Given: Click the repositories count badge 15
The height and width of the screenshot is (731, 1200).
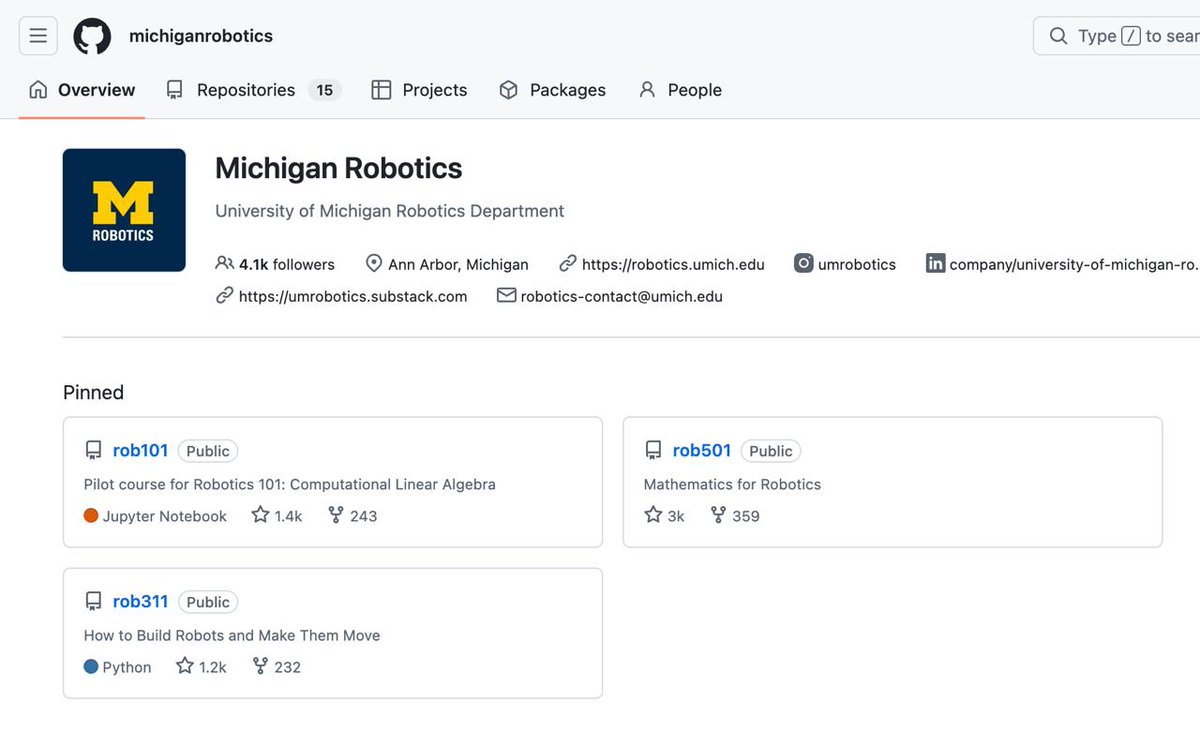Looking at the screenshot, I should coord(325,90).
